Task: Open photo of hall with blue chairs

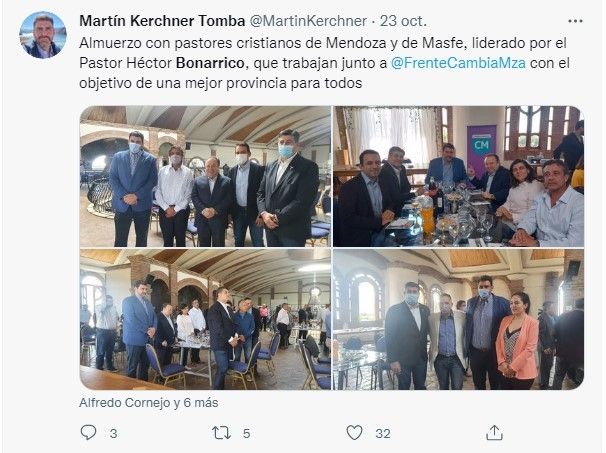Action: [x=205, y=319]
